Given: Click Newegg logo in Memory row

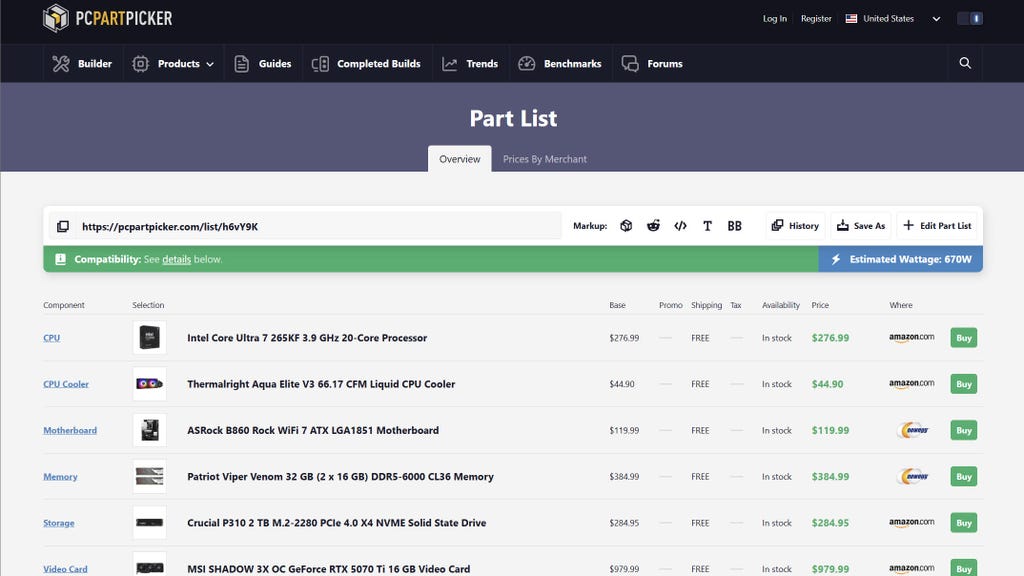Looking at the screenshot, I should click(912, 477).
